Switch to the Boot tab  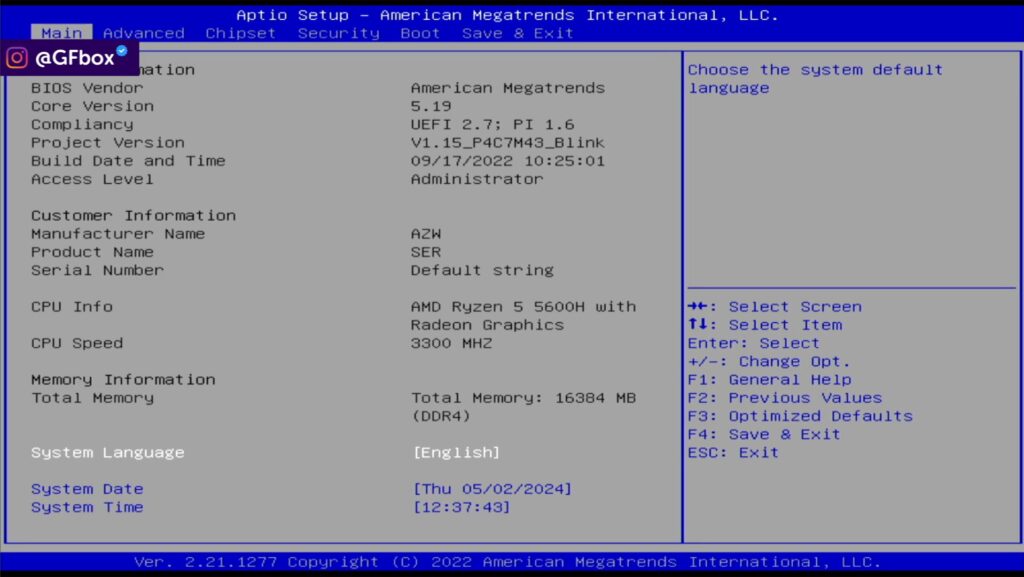pyautogui.click(x=420, y=33)
